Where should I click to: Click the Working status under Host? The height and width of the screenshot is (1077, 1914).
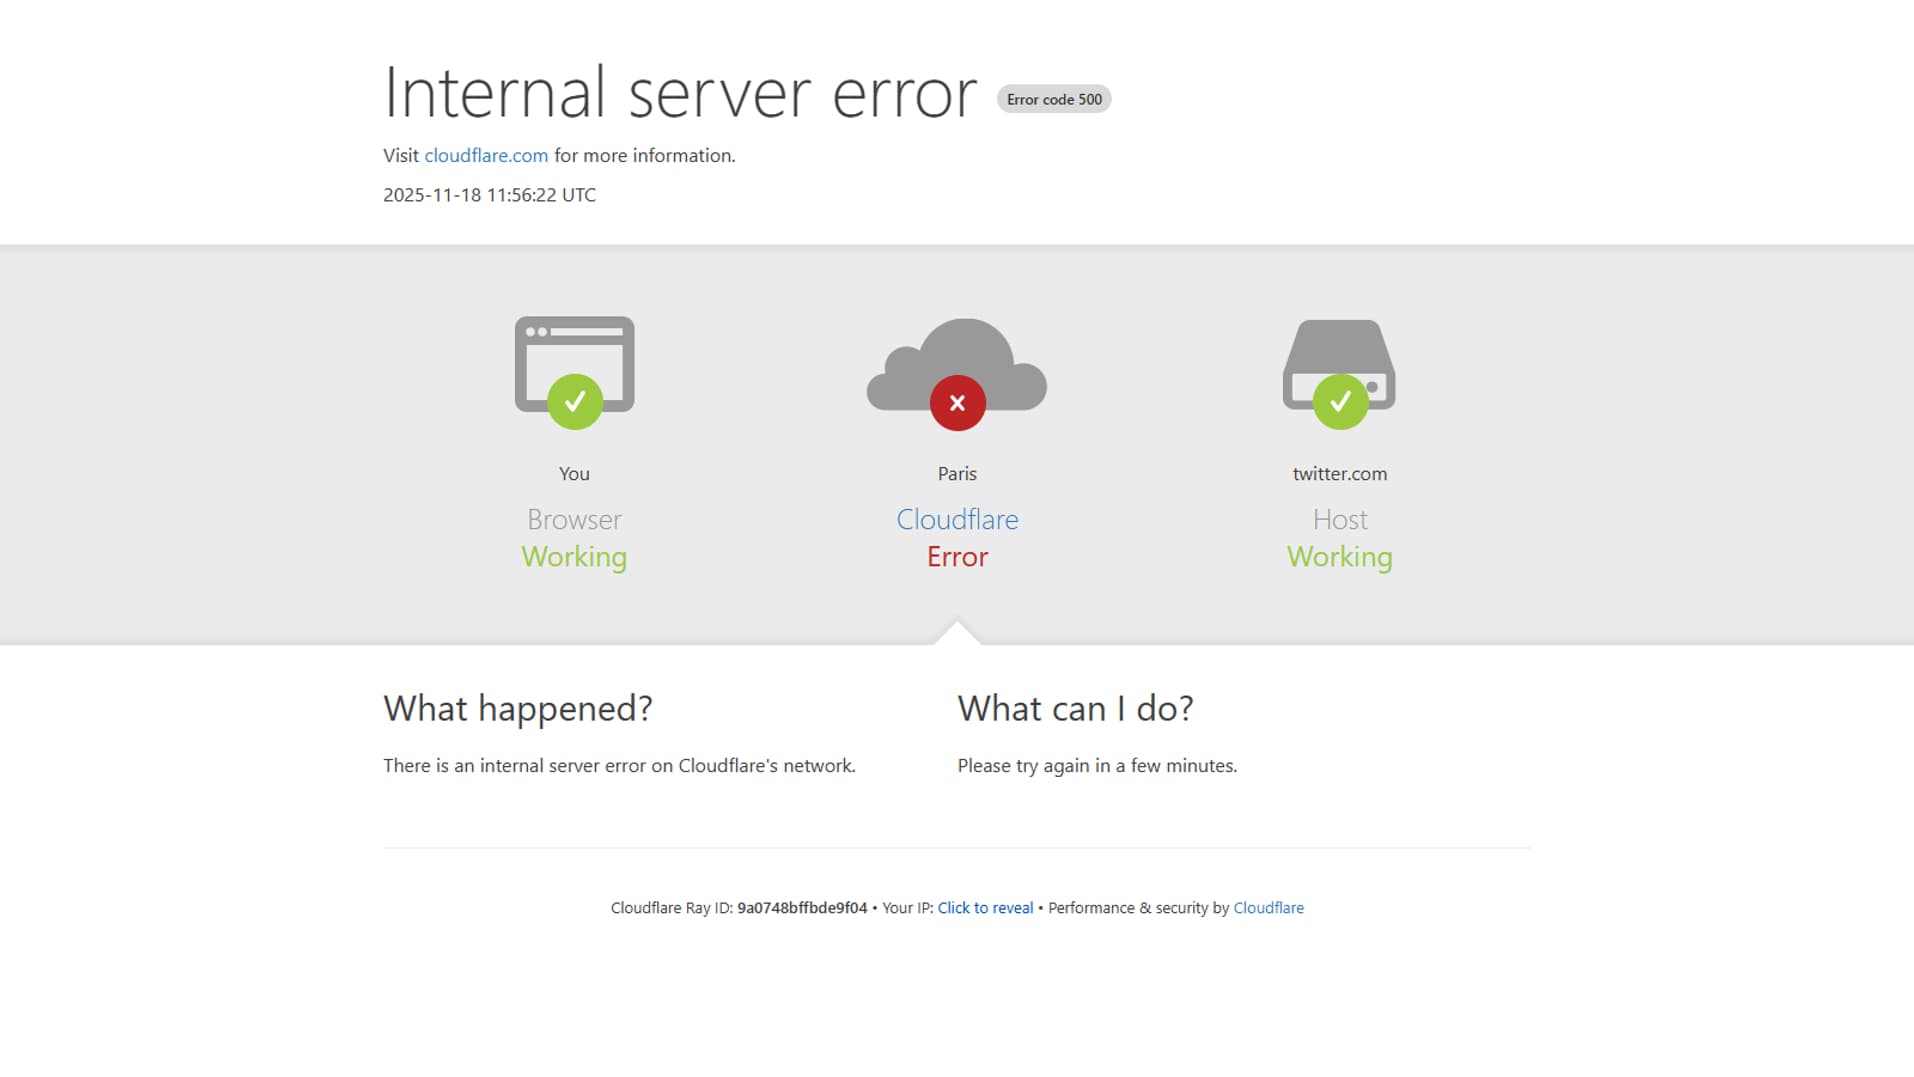coord(1339,557)
